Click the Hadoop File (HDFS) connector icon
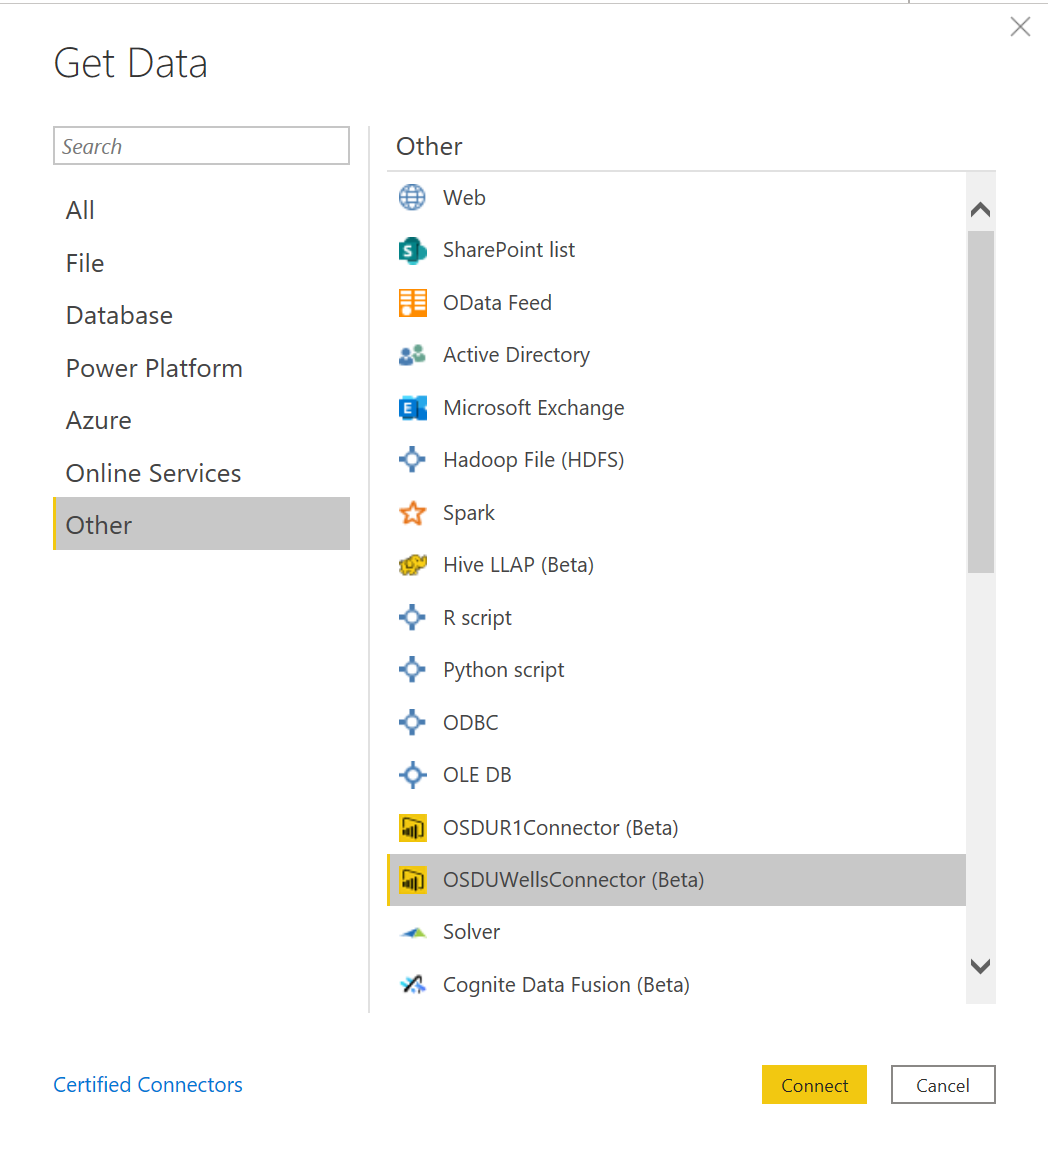Image resolution: width=1048 pixels, height=1157 pixels. point(412,460)
